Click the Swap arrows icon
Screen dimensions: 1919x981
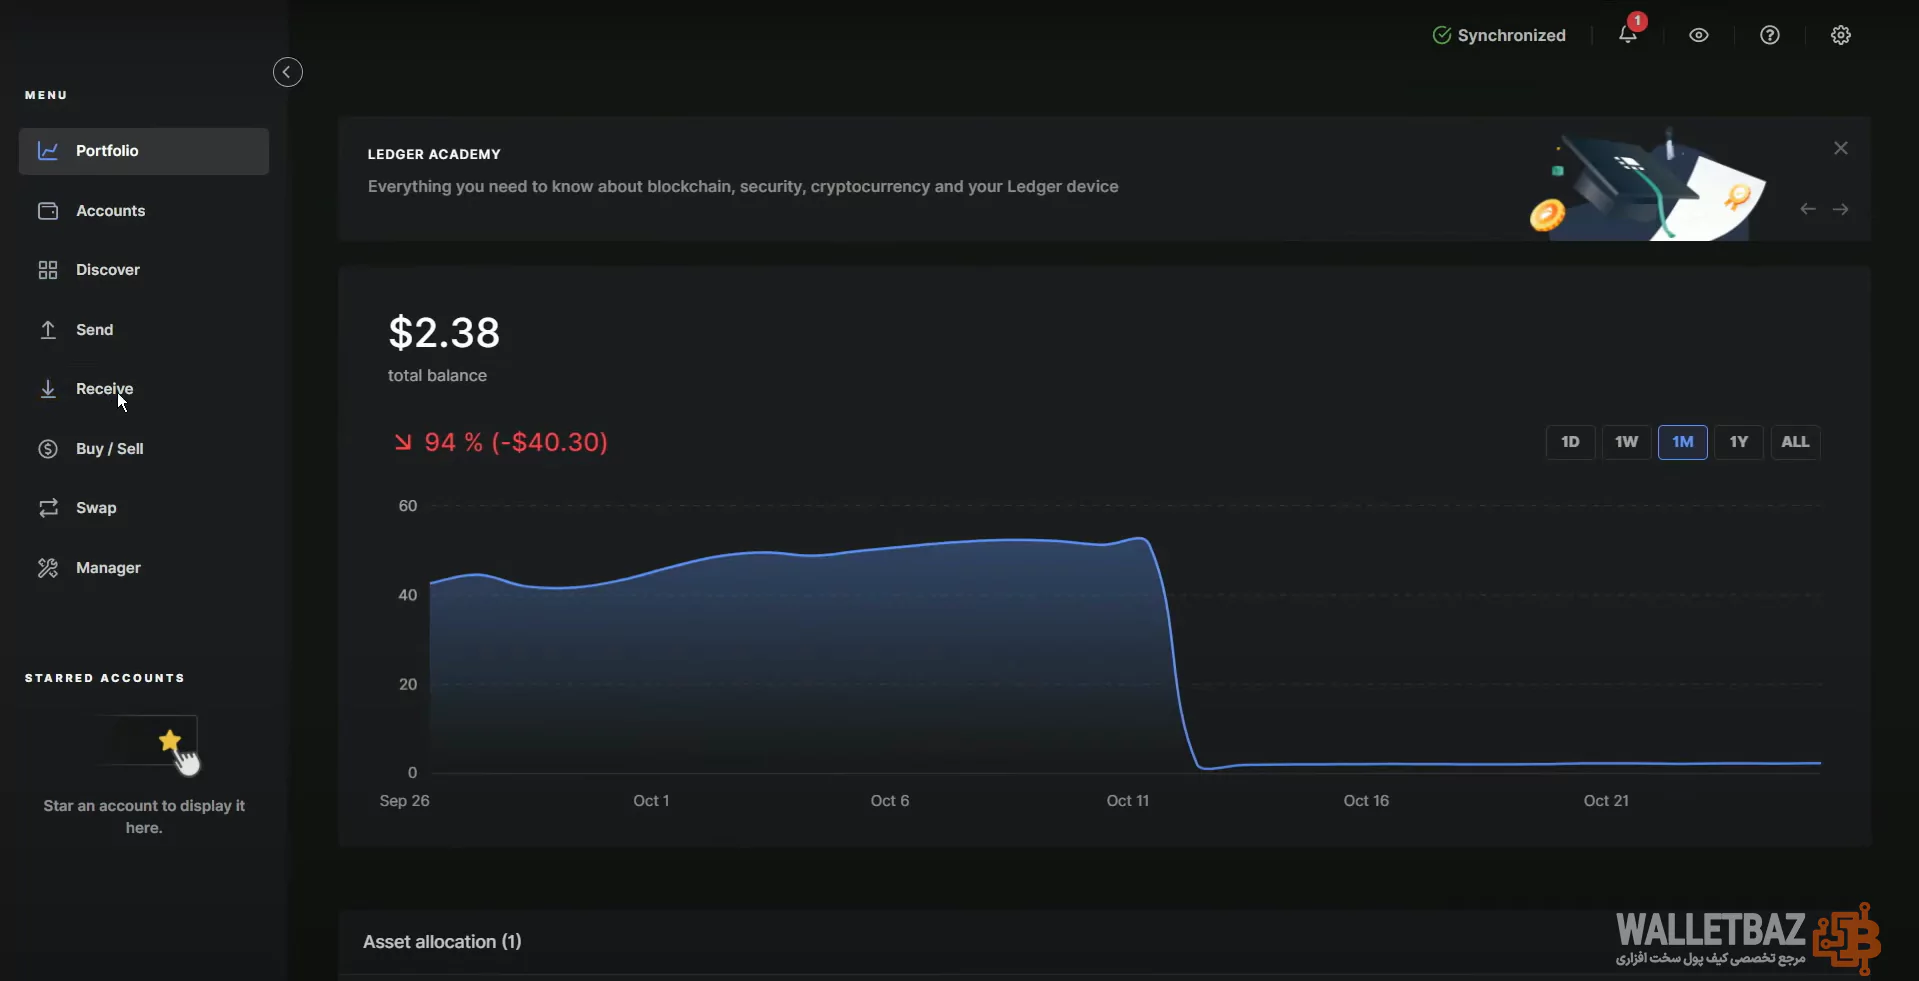(x=48, y=508)
